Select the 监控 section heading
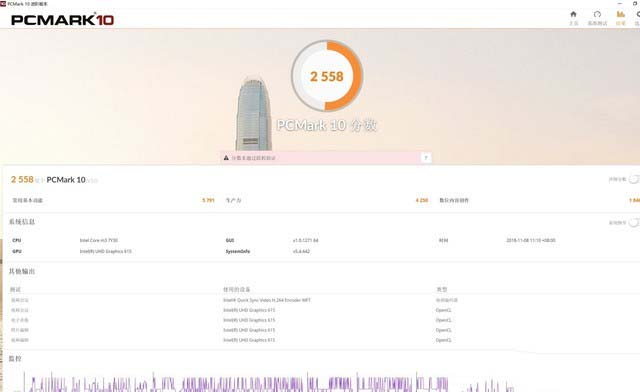 pos(15,359)
